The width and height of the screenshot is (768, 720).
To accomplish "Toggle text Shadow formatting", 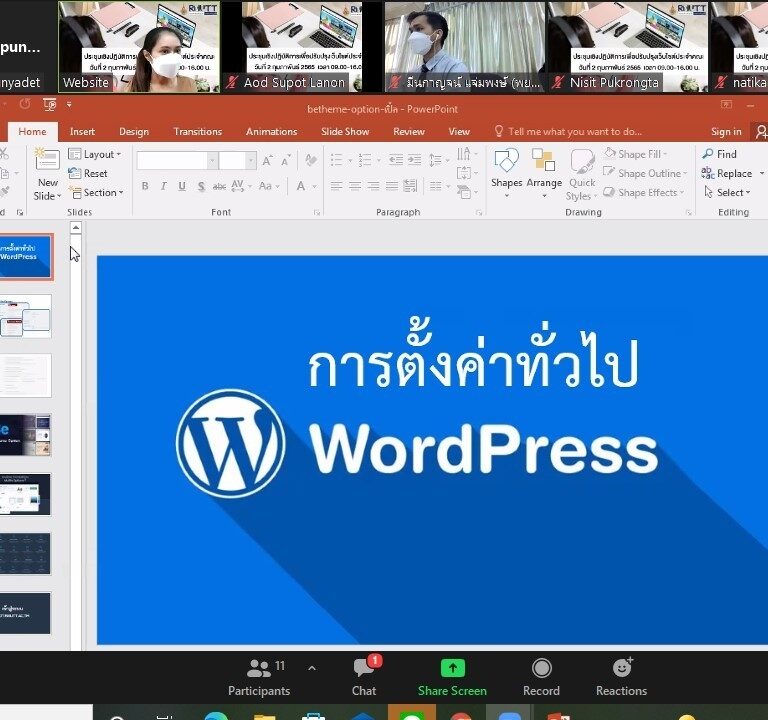I will 201,186.
